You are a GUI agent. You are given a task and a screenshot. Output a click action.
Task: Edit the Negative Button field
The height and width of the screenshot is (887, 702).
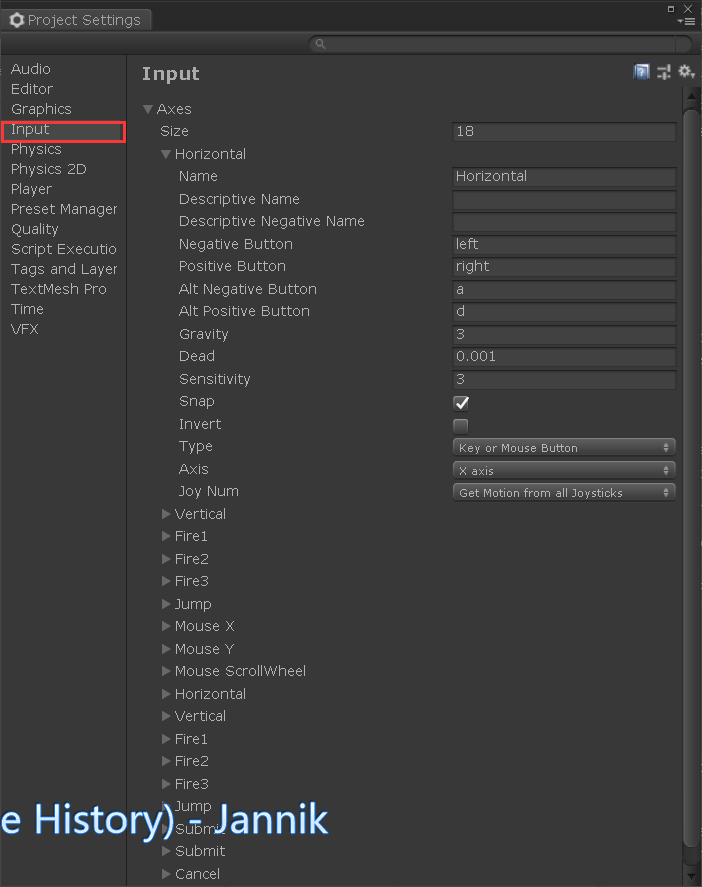(564, 244)
